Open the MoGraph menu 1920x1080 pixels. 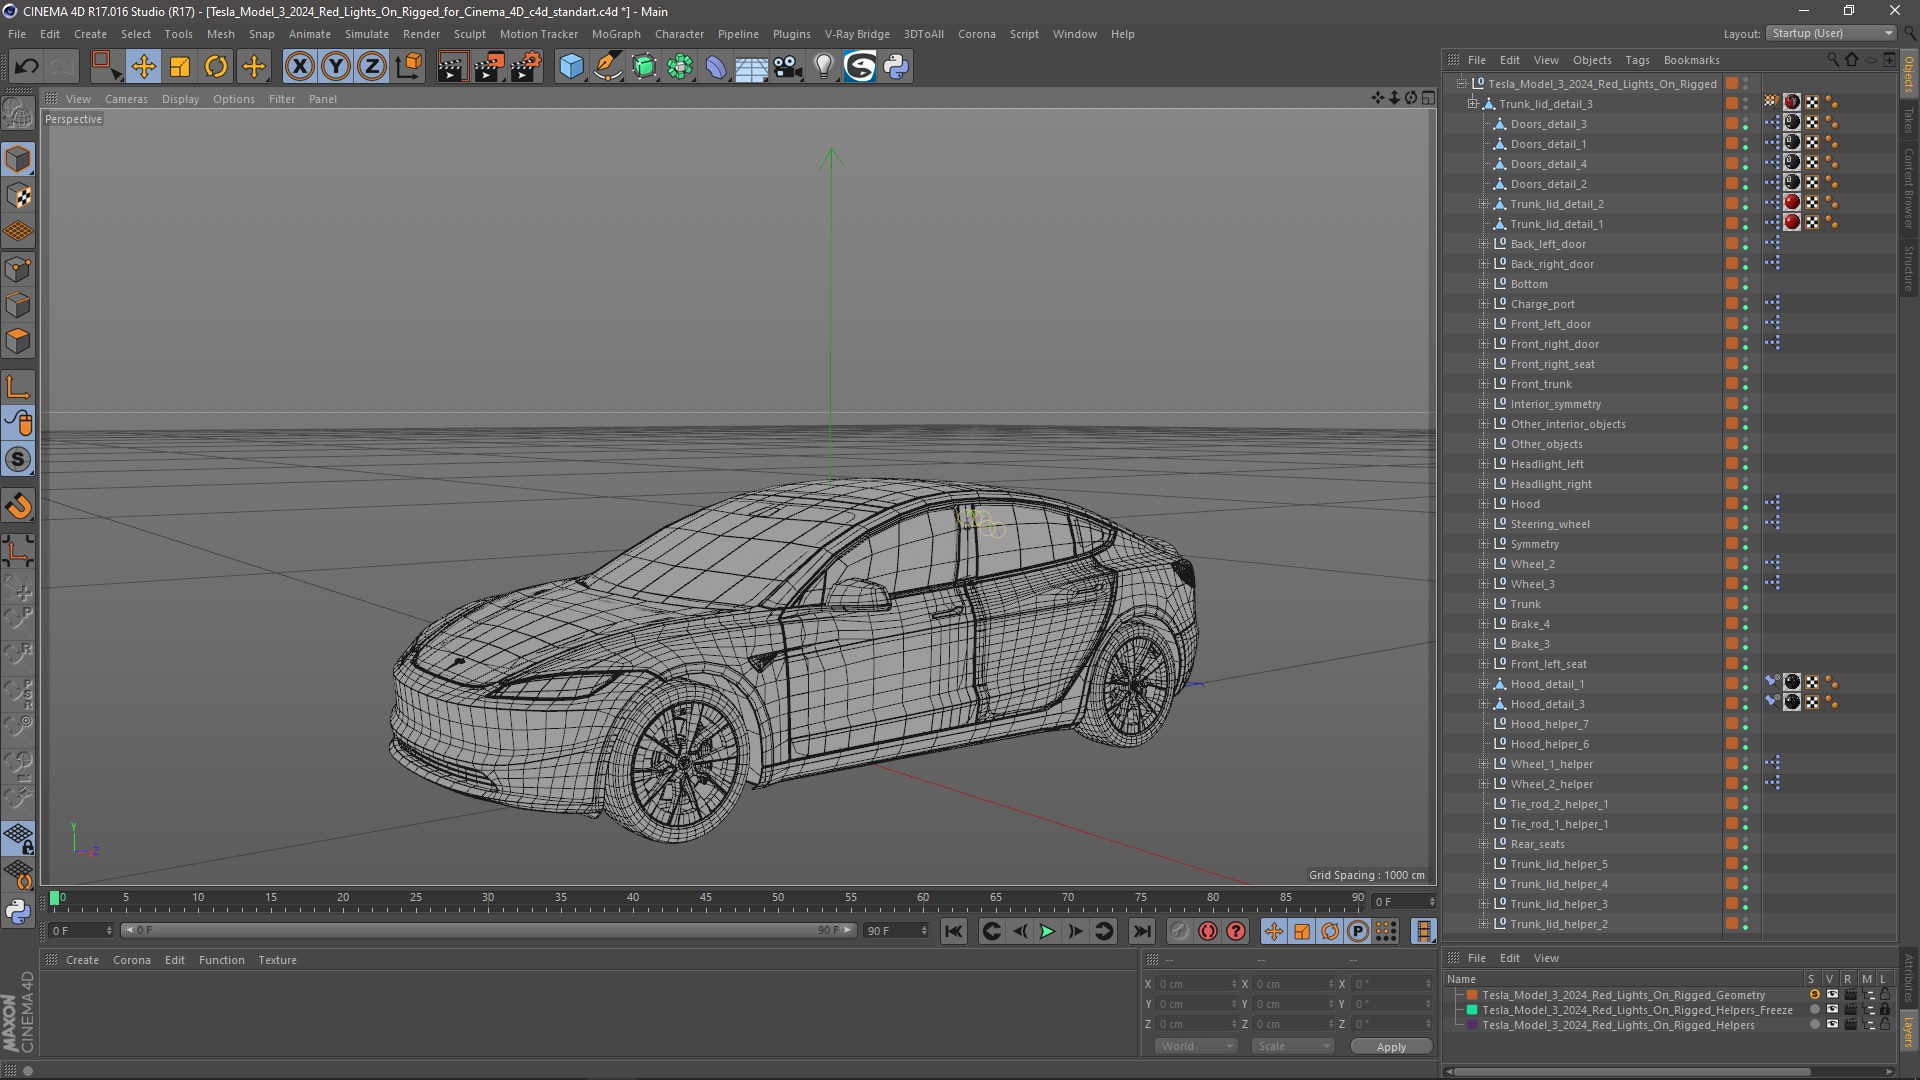point(616,34)
